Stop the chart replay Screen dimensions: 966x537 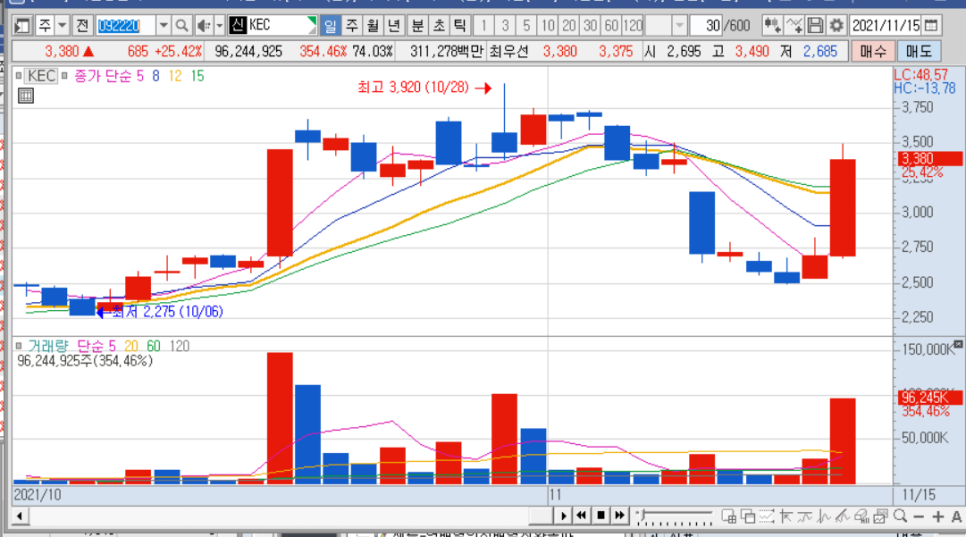tap(601, 515)
